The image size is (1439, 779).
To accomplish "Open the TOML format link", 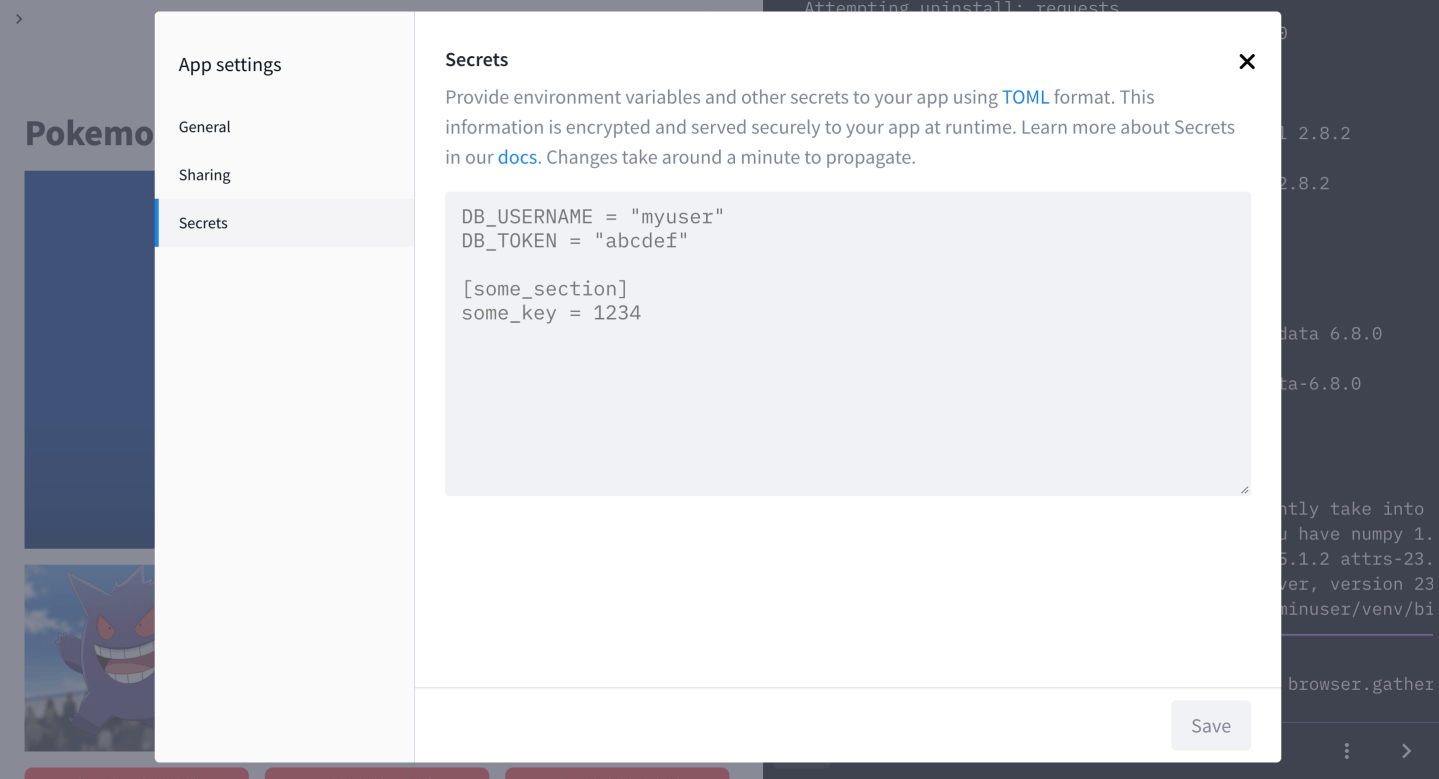I will coord(1025,97).
